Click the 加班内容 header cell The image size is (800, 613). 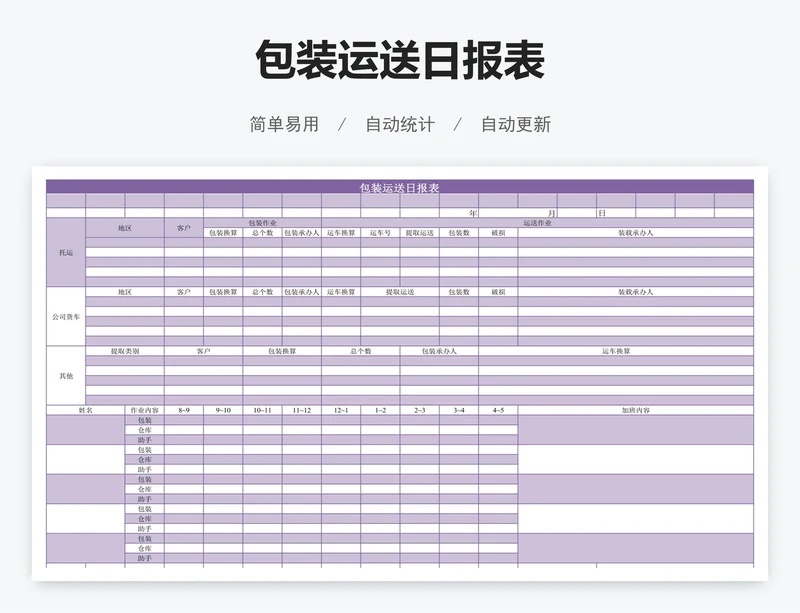(x=635, y=410)
